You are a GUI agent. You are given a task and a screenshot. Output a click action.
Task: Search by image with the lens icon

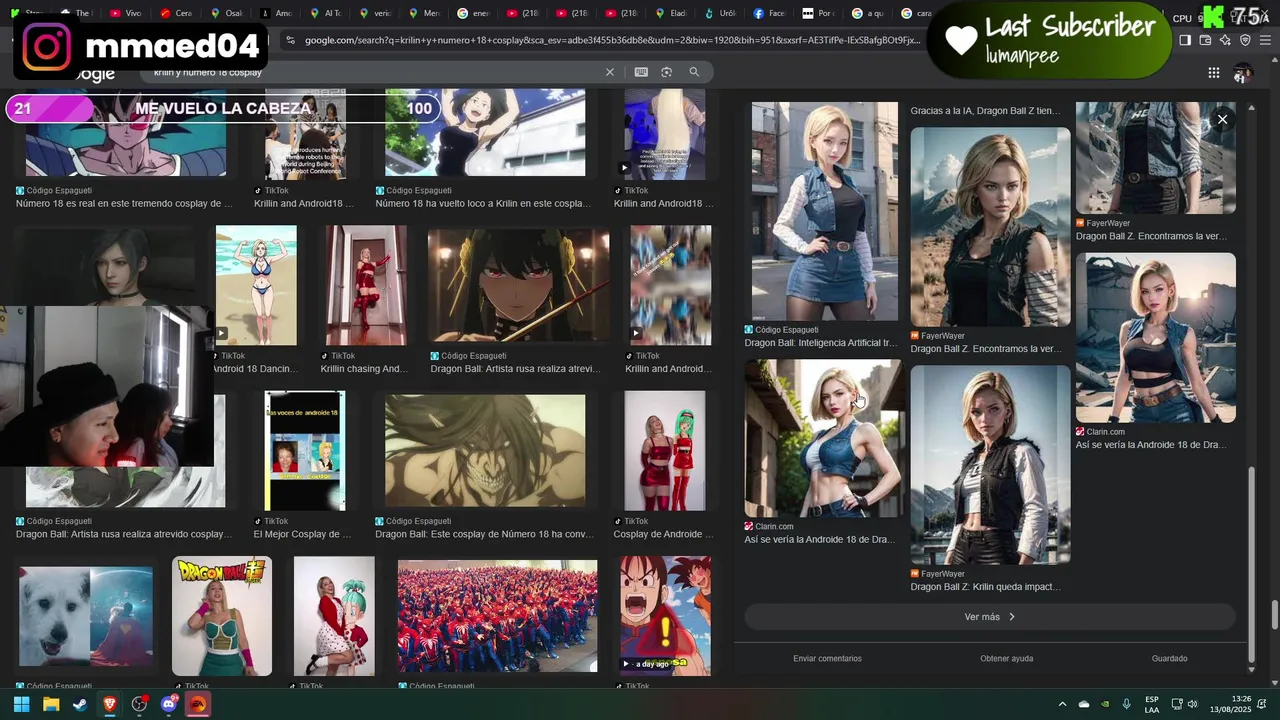[667, 72]
